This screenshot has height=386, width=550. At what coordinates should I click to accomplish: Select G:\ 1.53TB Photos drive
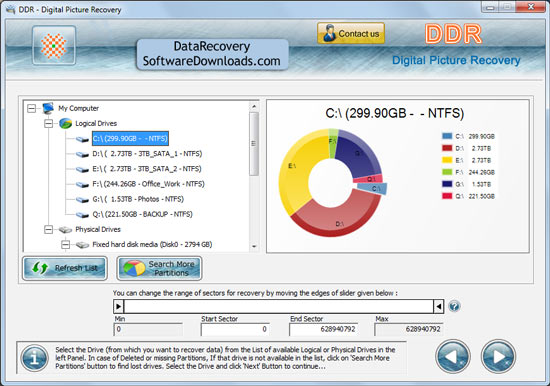138,199
